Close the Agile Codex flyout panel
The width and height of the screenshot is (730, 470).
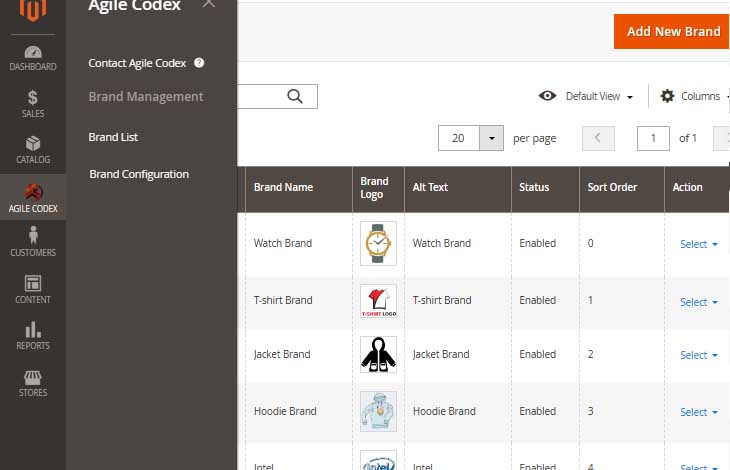(209, 4)
